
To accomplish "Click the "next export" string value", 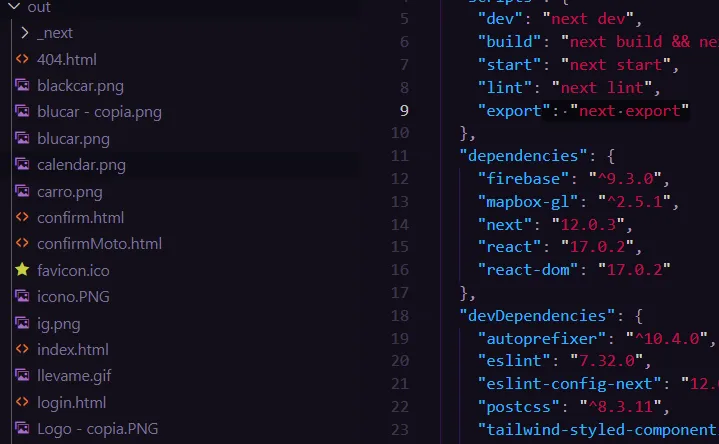I will point(630,111).
